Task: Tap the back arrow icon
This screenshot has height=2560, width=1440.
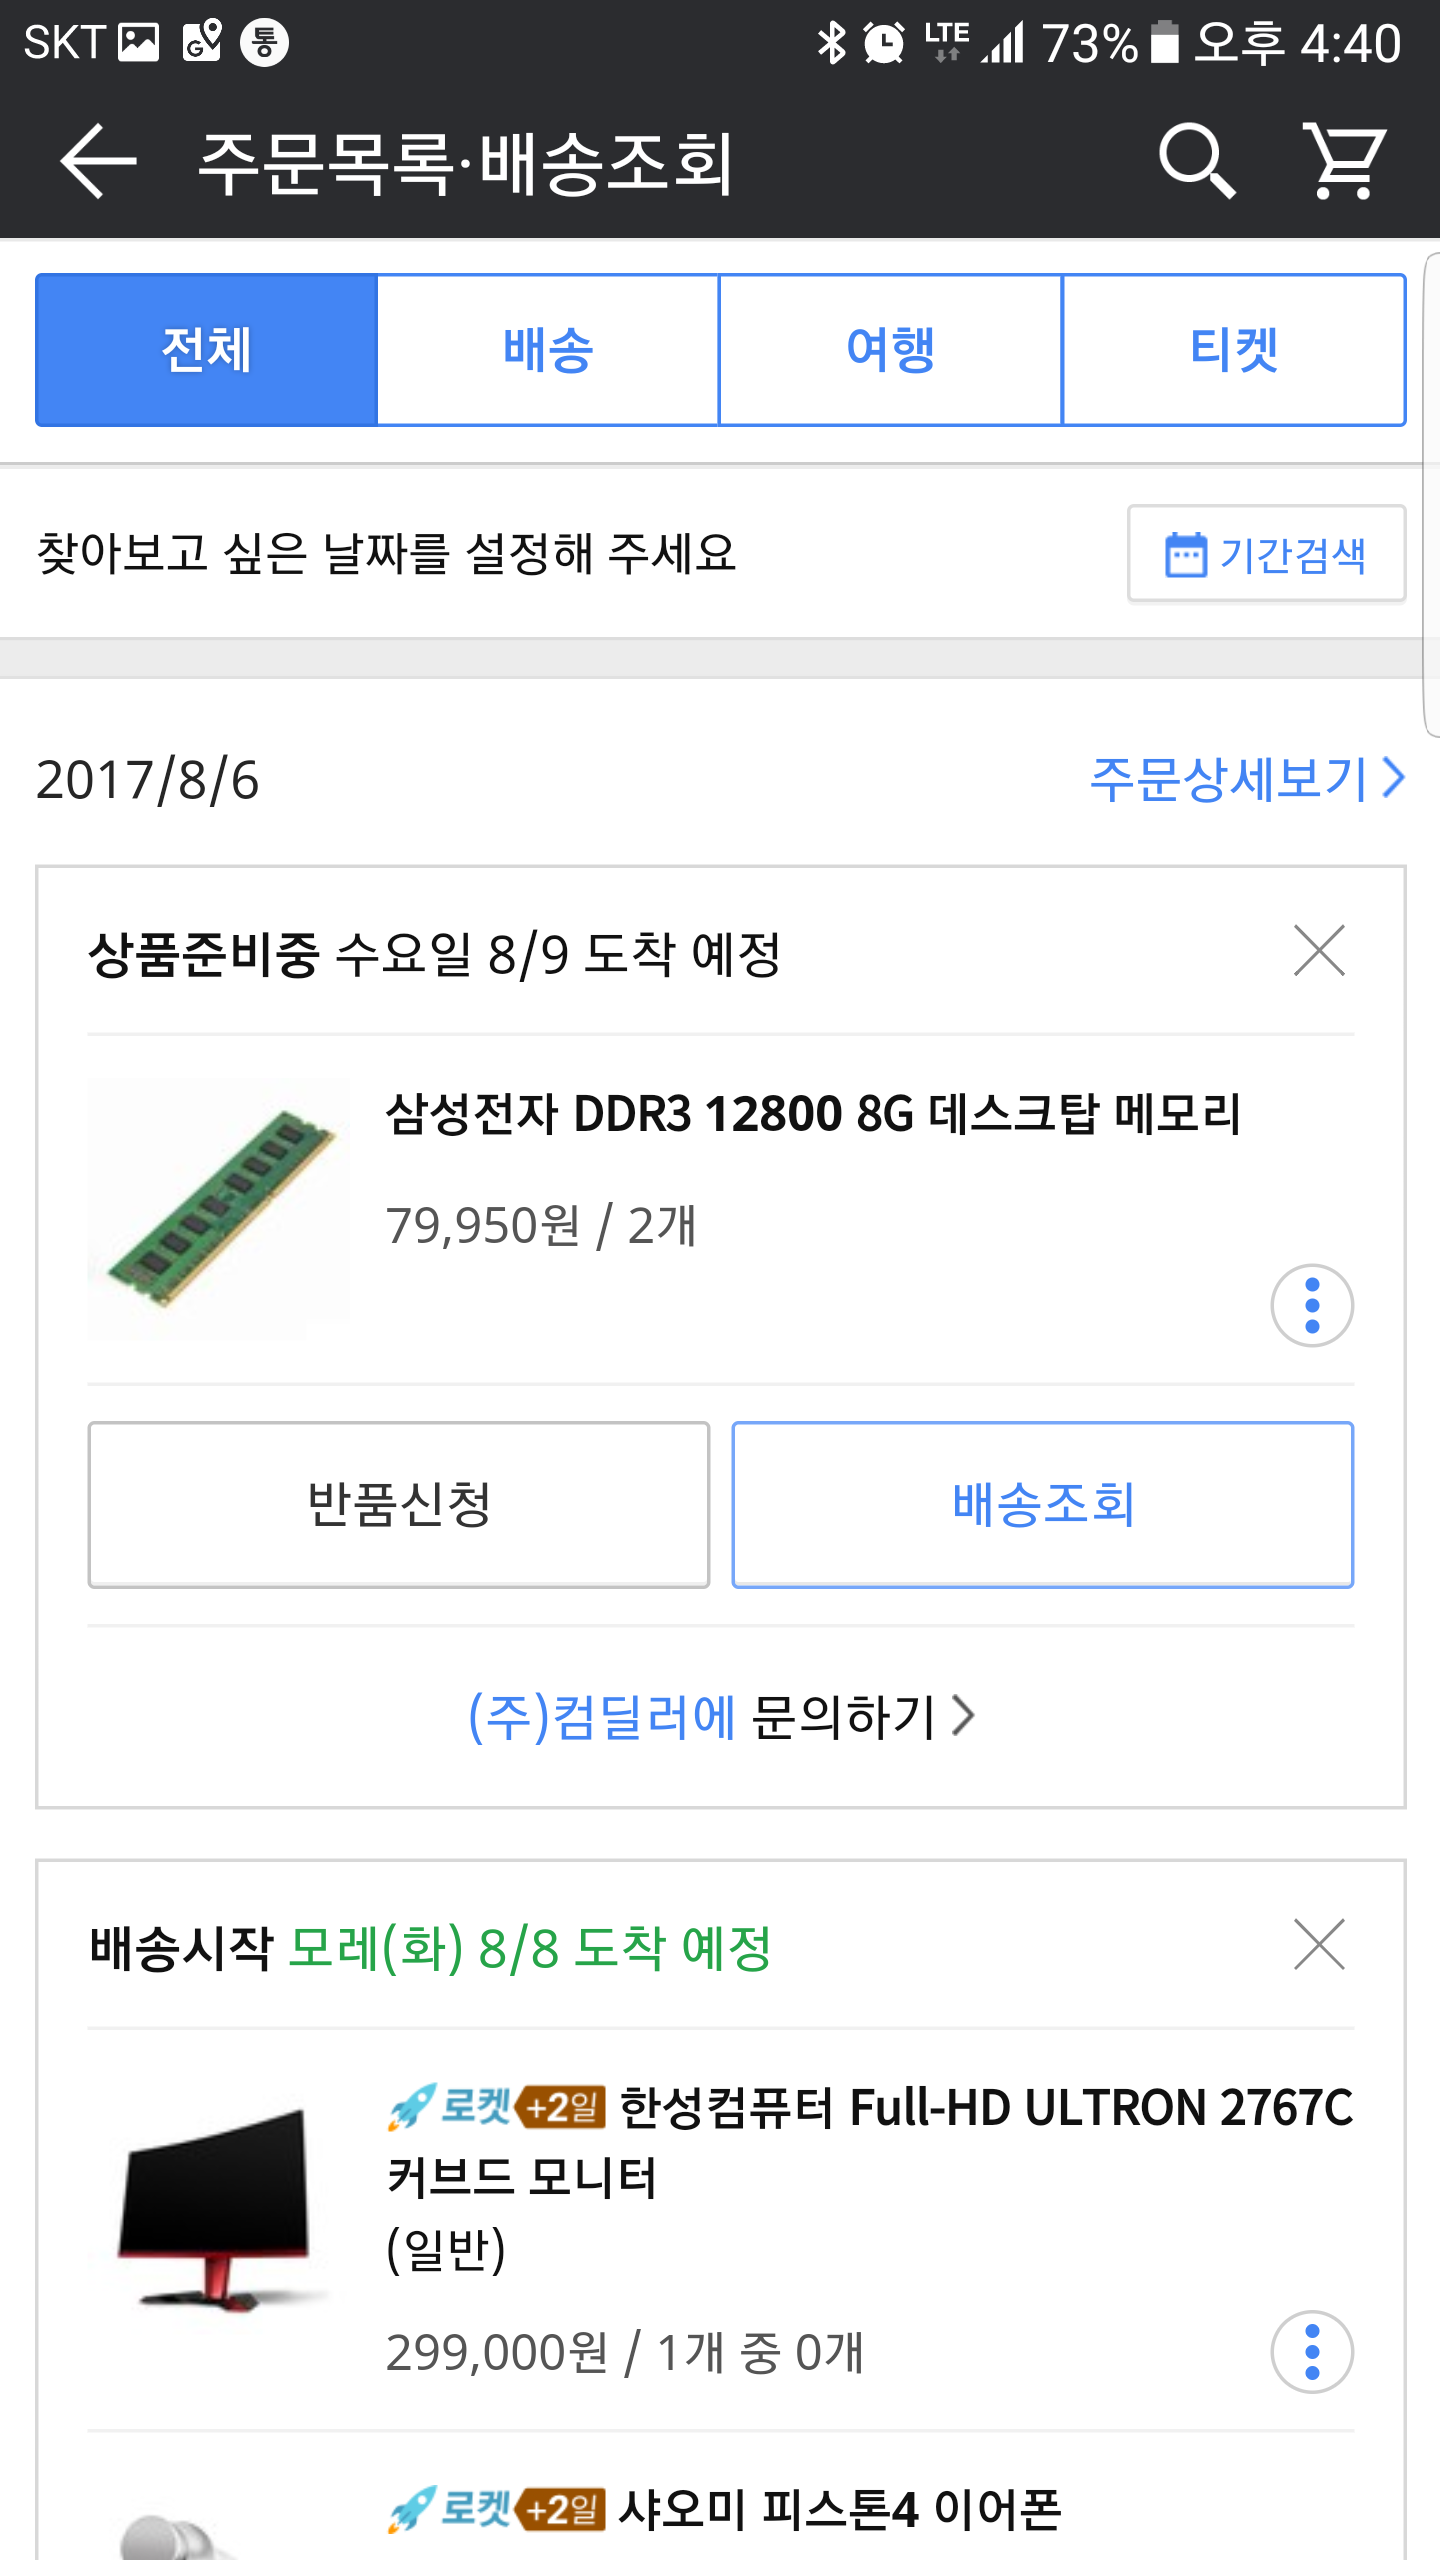Action: 98,160
